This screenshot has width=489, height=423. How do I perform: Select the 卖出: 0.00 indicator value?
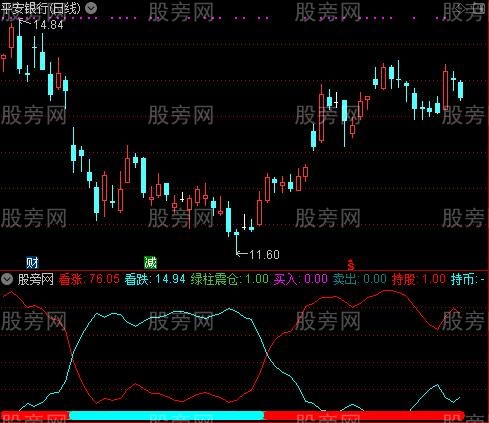click(360, 279)
